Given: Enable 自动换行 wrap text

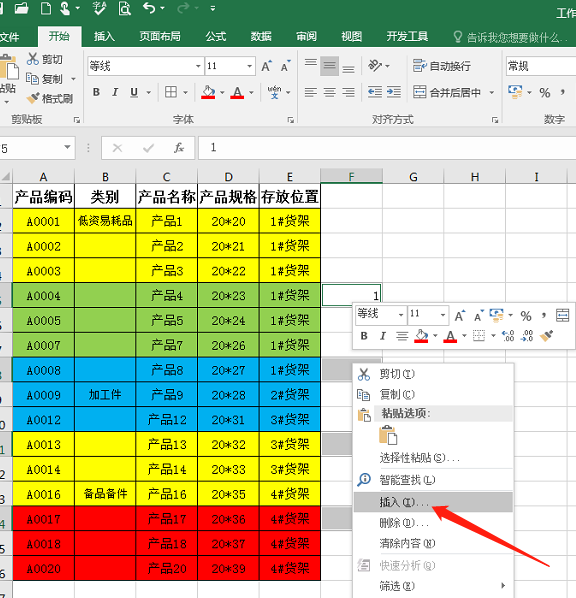Looking at the screenshot, I should point(442,66).
